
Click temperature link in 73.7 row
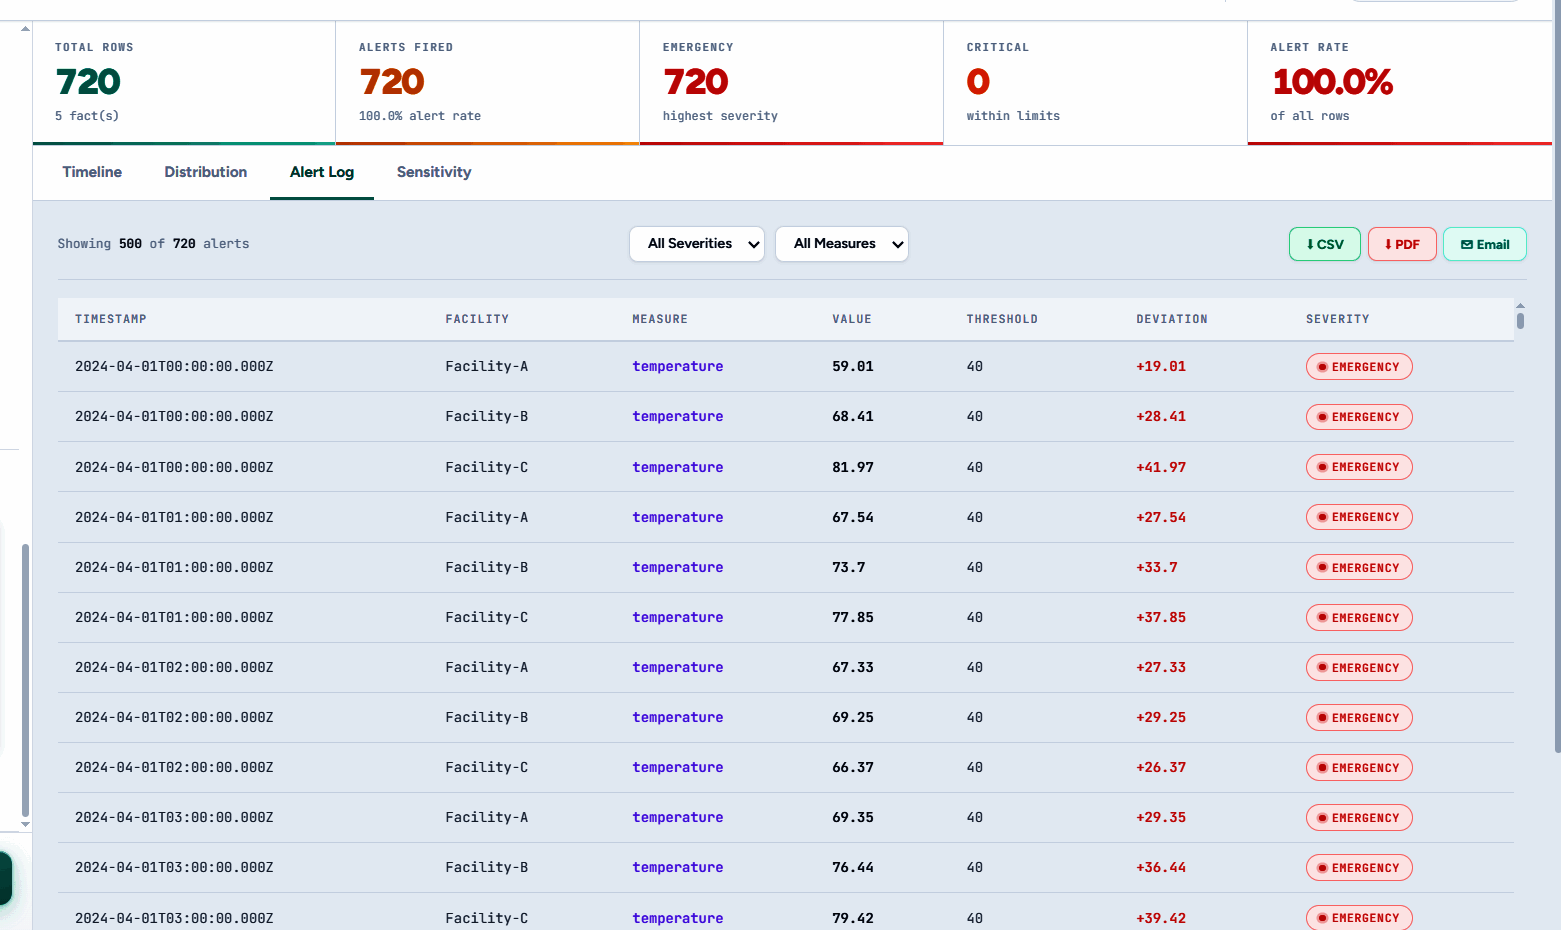(x=677, y=567)
